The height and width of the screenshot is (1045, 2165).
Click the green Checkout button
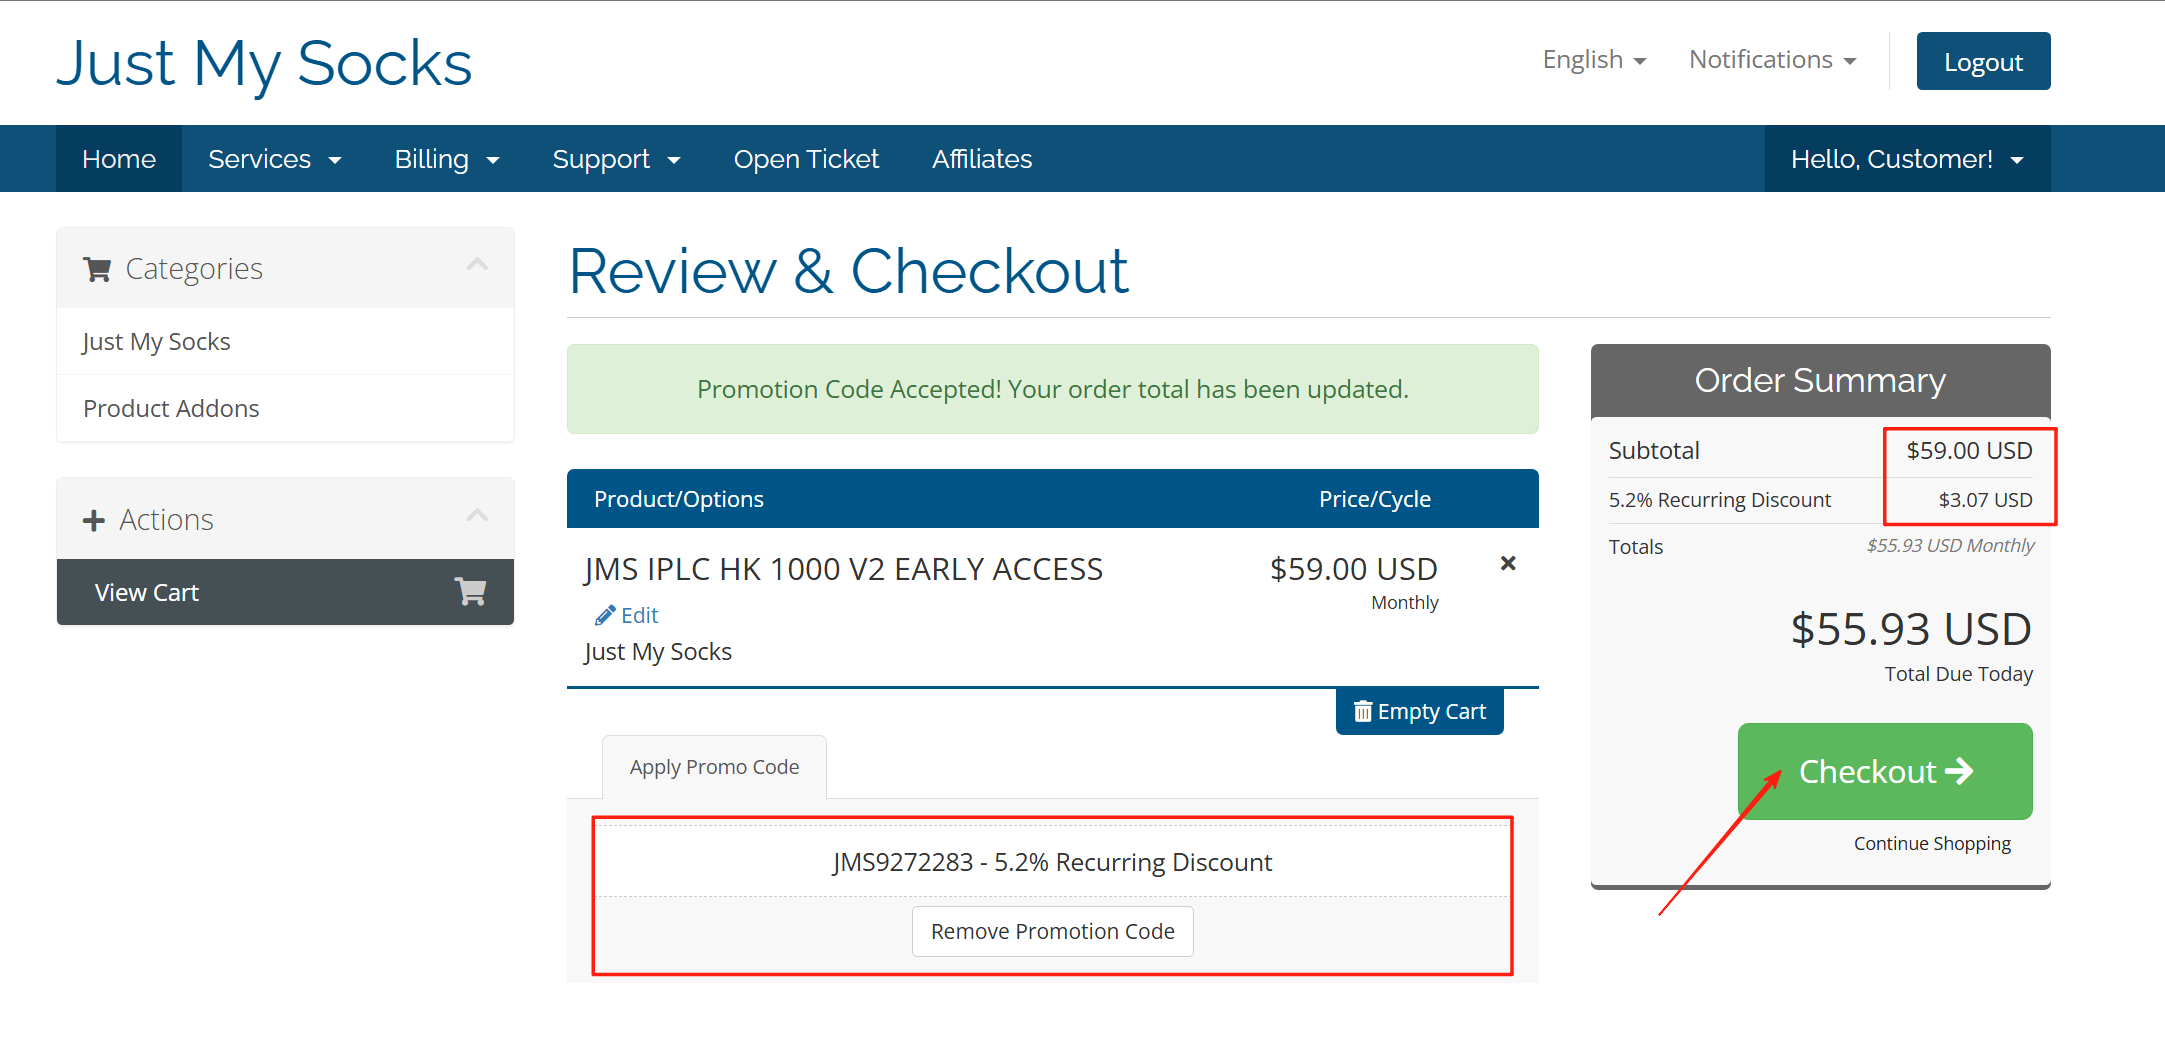(x=1885, y=771)
